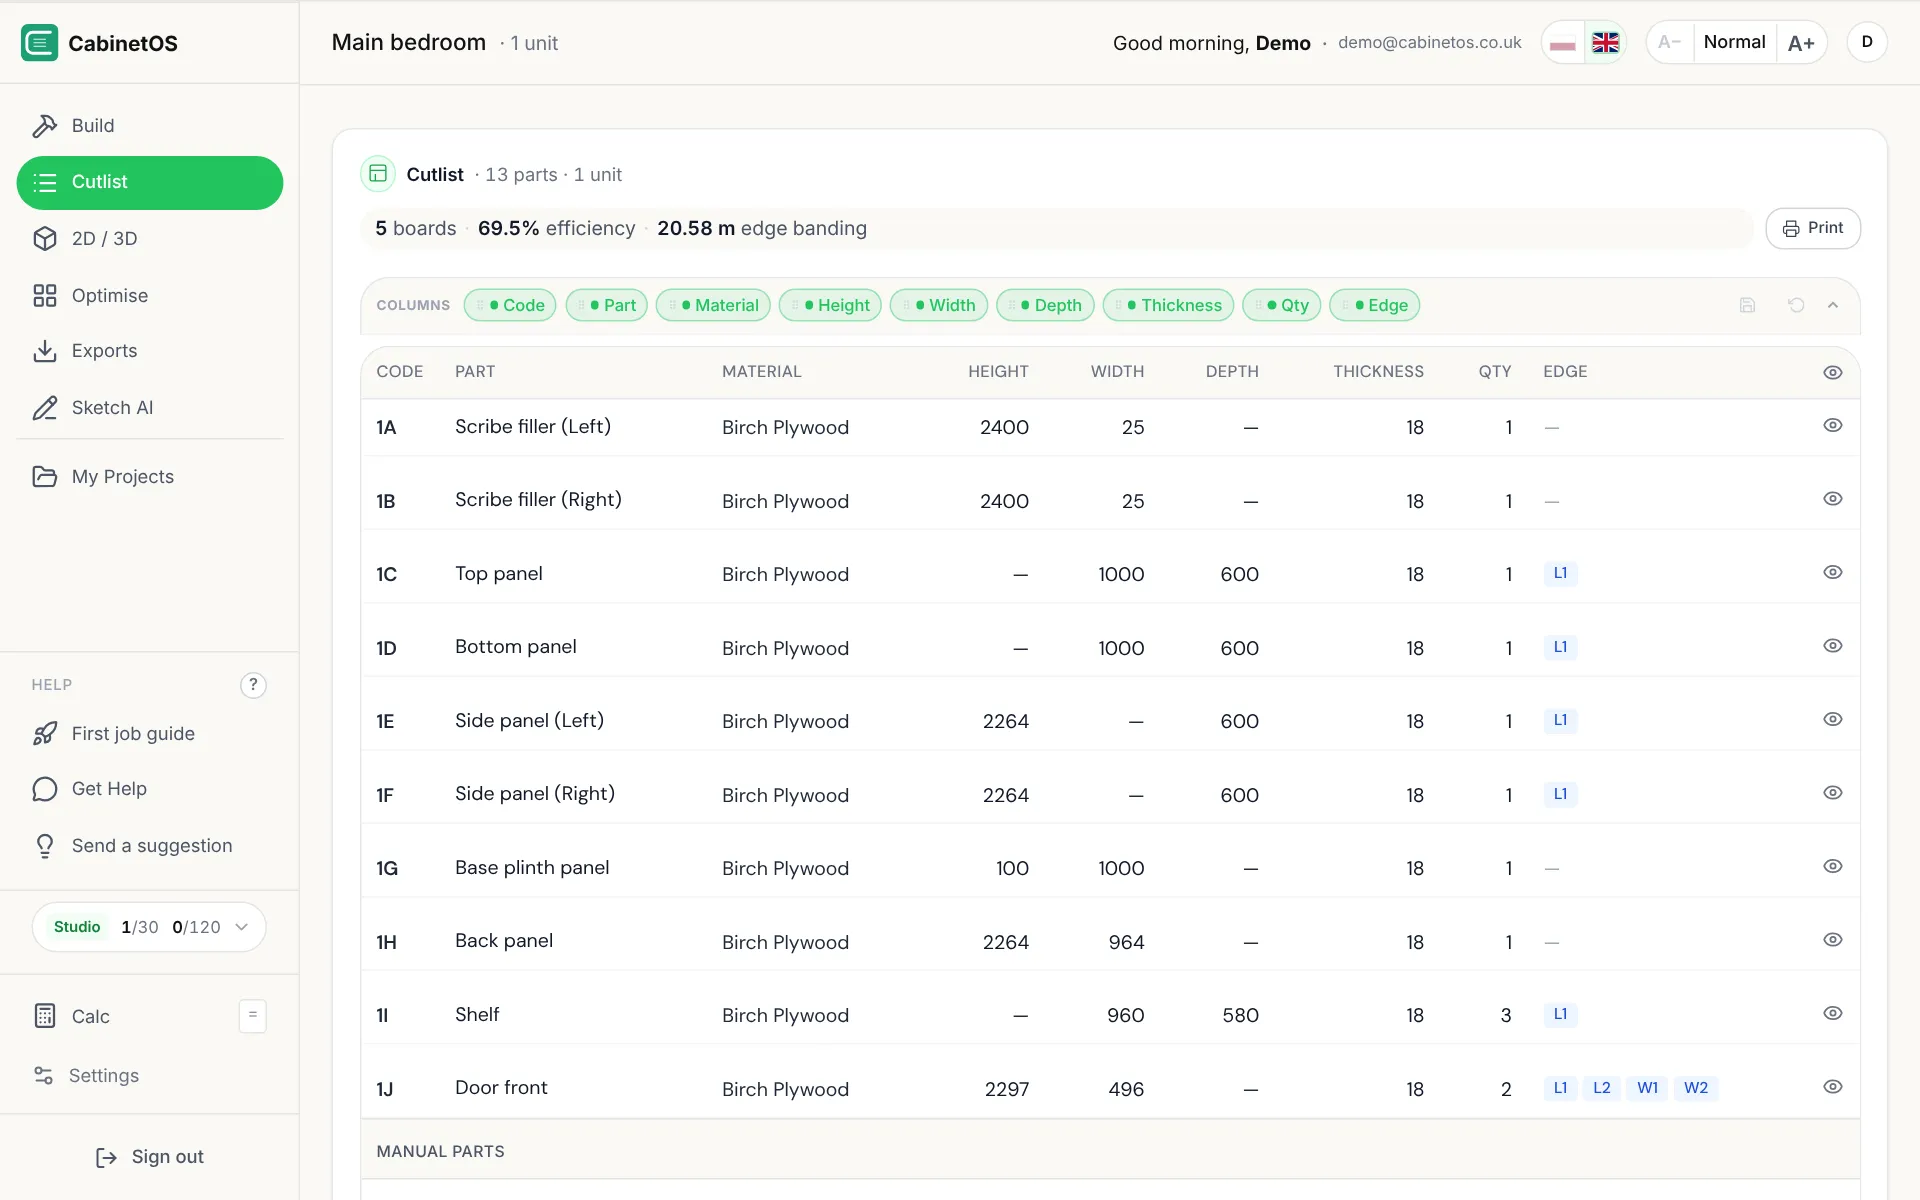The width and height of the screenshot is (1920, 1200).
Task: Open Sketch AI tool
Action: (x=150, y=408)
